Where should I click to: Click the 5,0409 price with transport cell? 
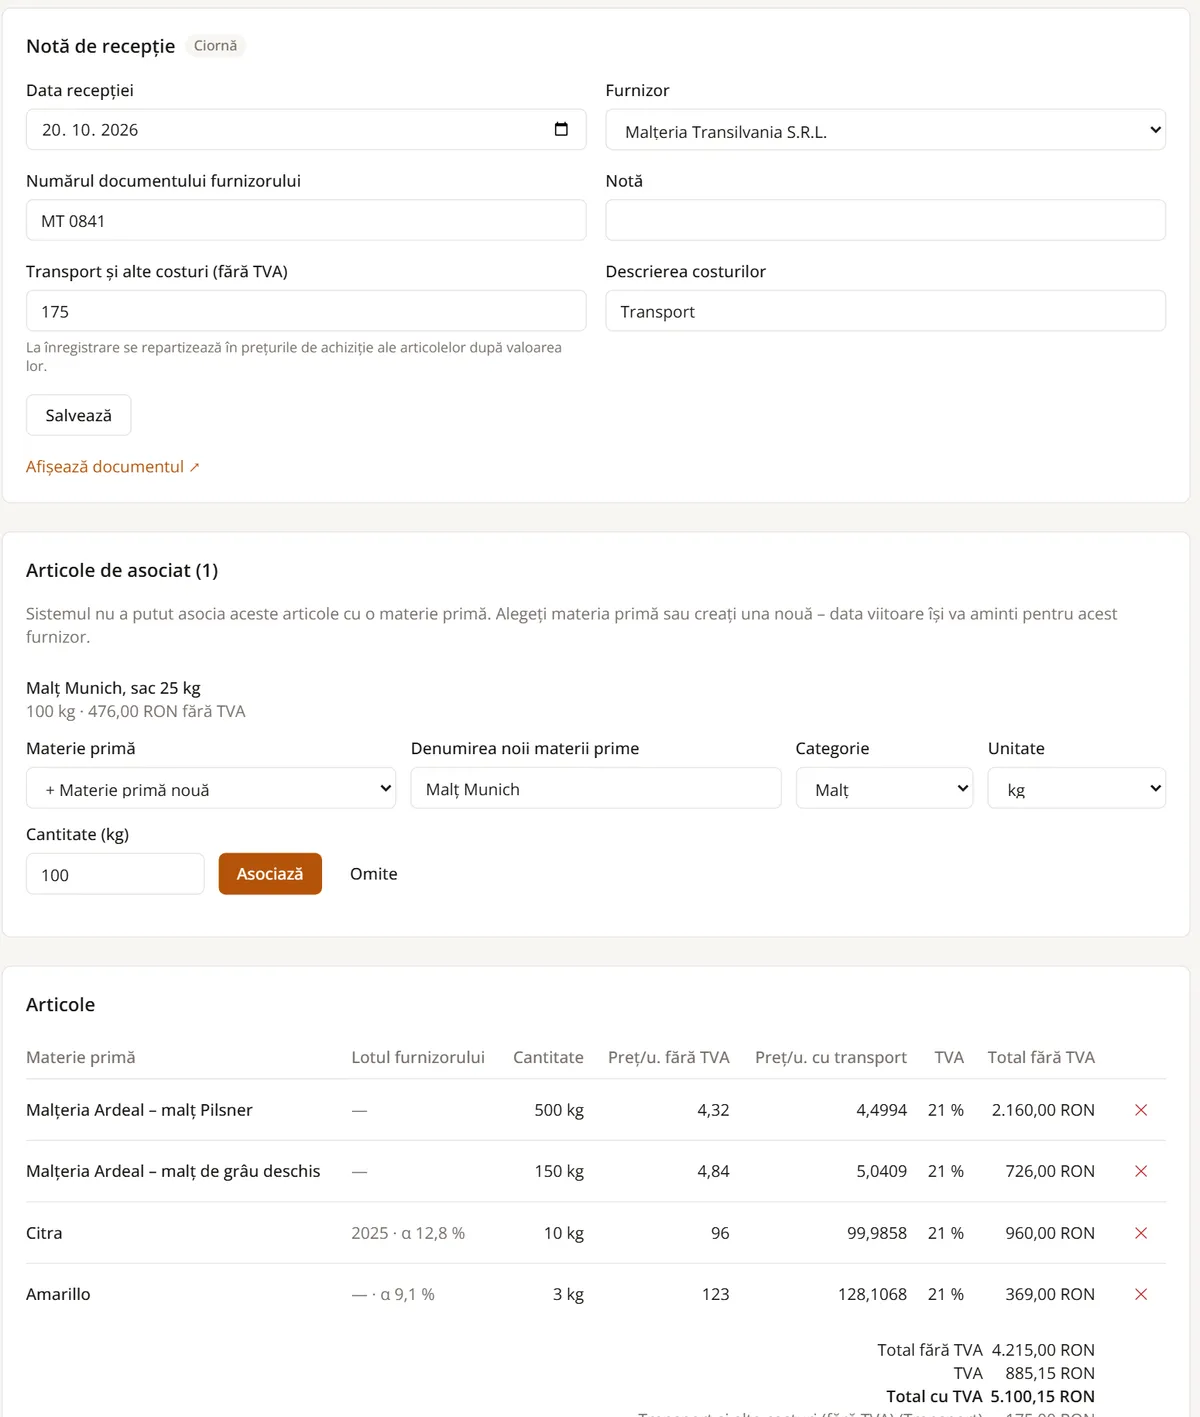[881, 1171]
